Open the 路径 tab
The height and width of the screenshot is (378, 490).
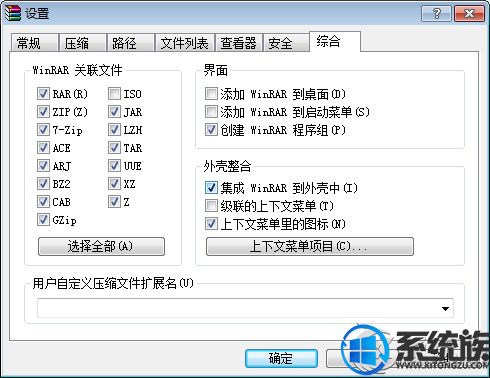(130, 43)
